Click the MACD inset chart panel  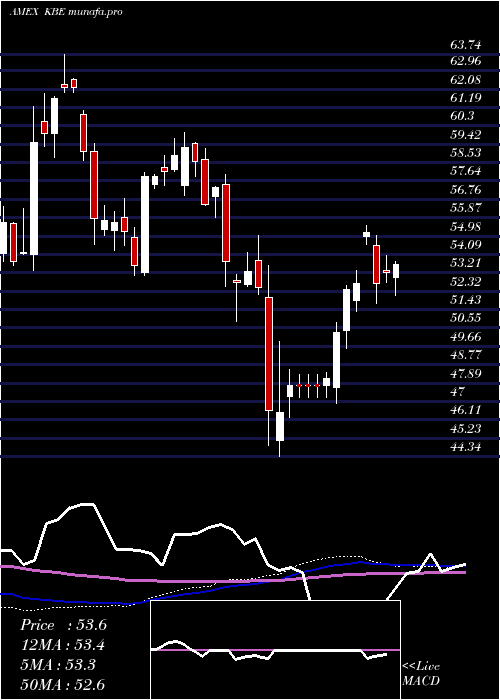click(275, 650)
